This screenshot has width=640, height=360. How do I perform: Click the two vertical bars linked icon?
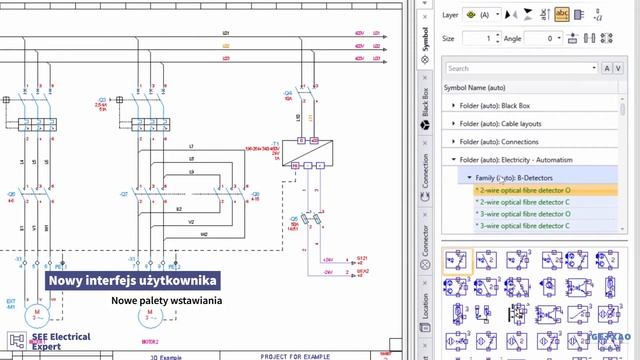[589, 38]
